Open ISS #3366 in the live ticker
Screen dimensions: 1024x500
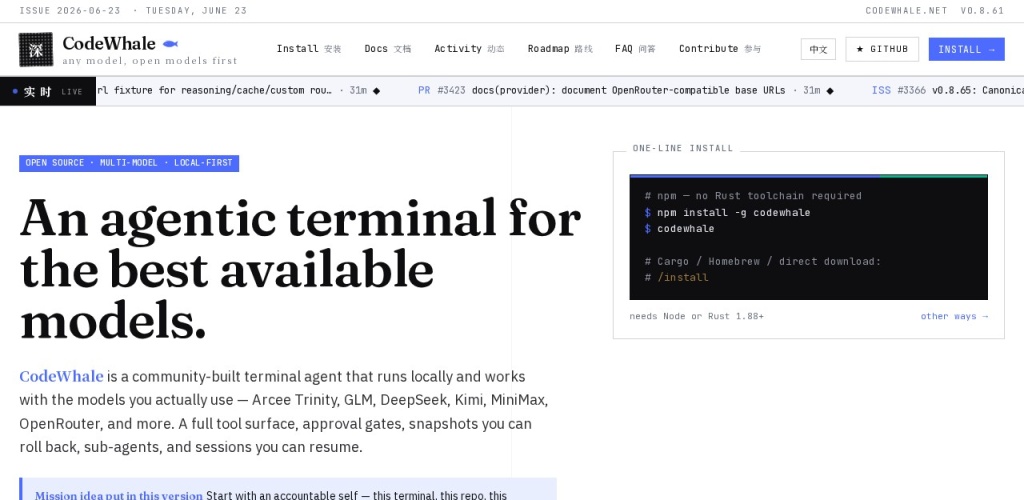(948, 90)
